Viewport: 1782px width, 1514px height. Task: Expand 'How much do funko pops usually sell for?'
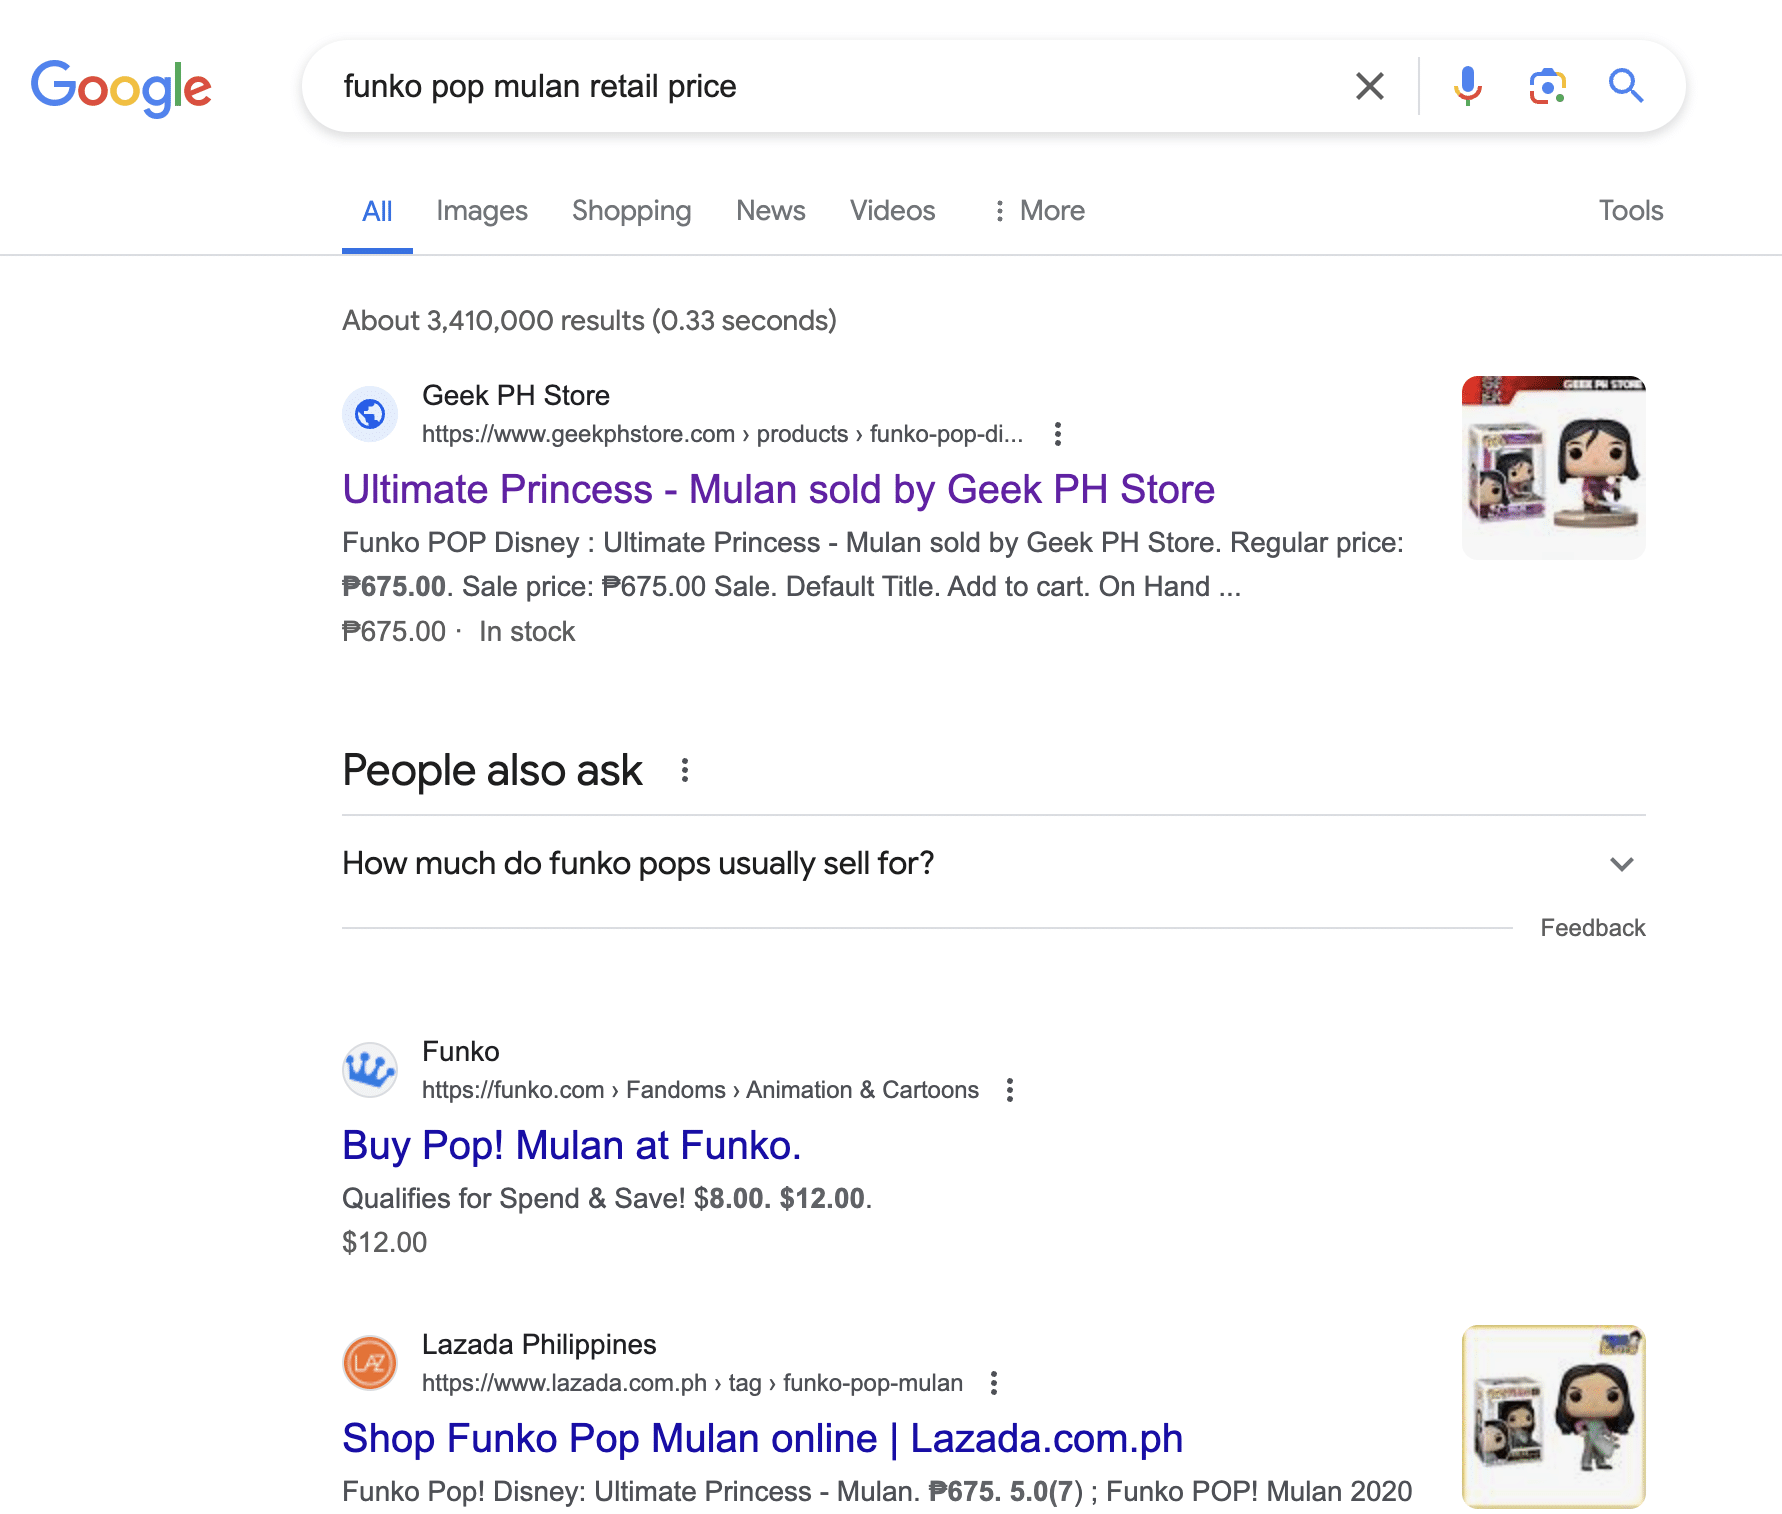tap(1621, 864)
